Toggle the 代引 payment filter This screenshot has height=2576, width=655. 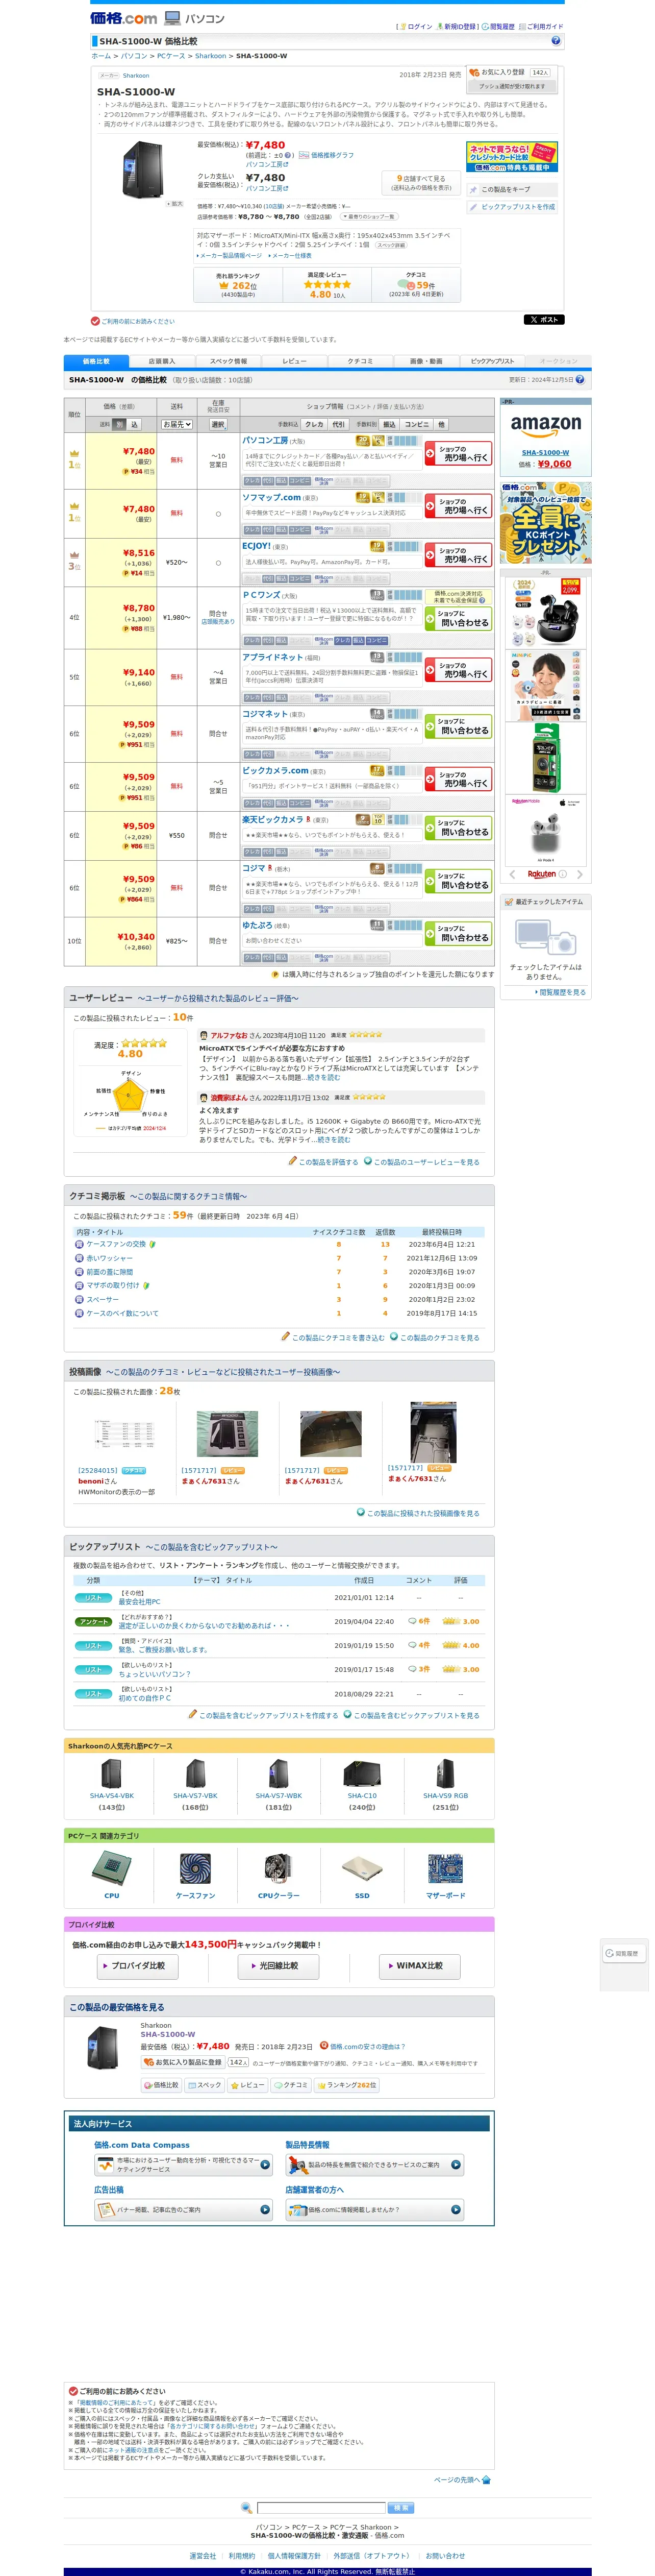point(339,424)
